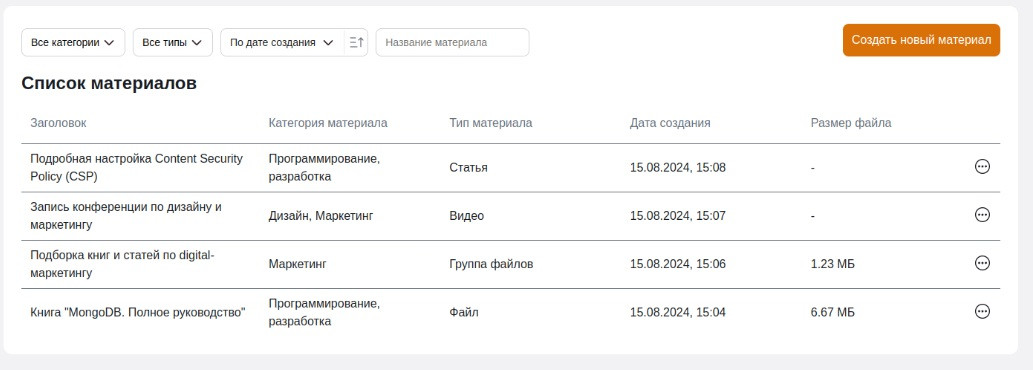Open Подборка книг и статей по digital-маркетингу
The width and height of the screenshot is (1033, 370).
123,263
